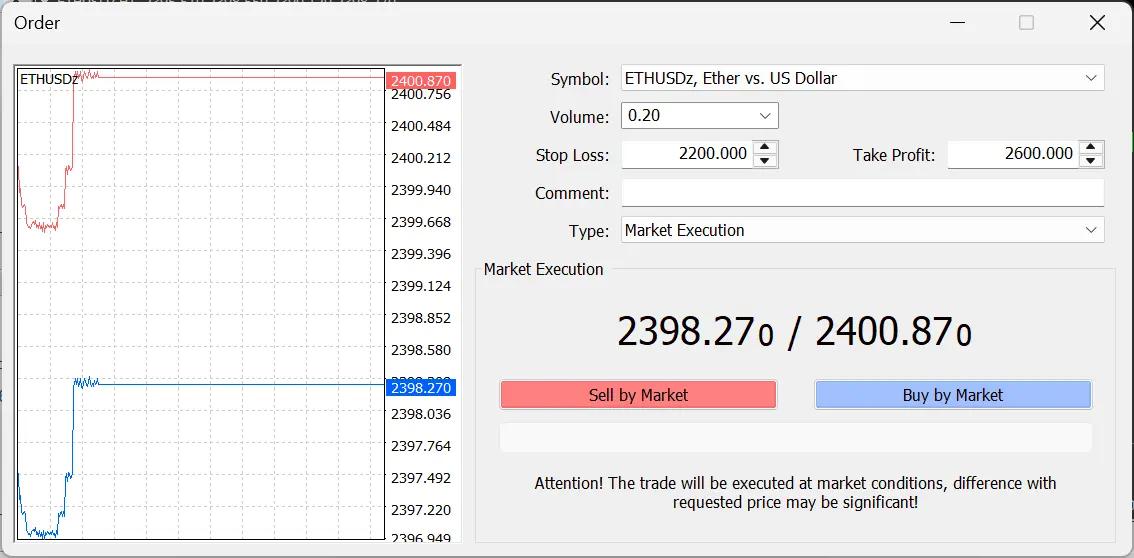Click the Take Profit field showing 2600.000
This screenshot has height=558, width=1134.
(1013, 154)
